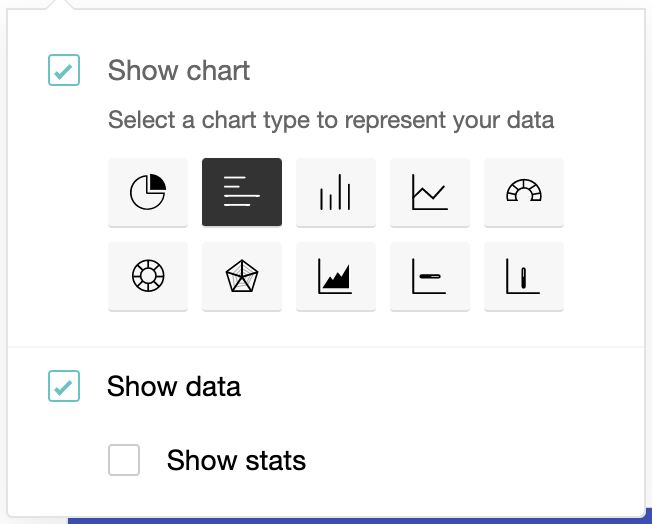This screenshot has height=524, width=652.
Task: Pick the vertical column chart icon
Action: click(x=336, y=192)
